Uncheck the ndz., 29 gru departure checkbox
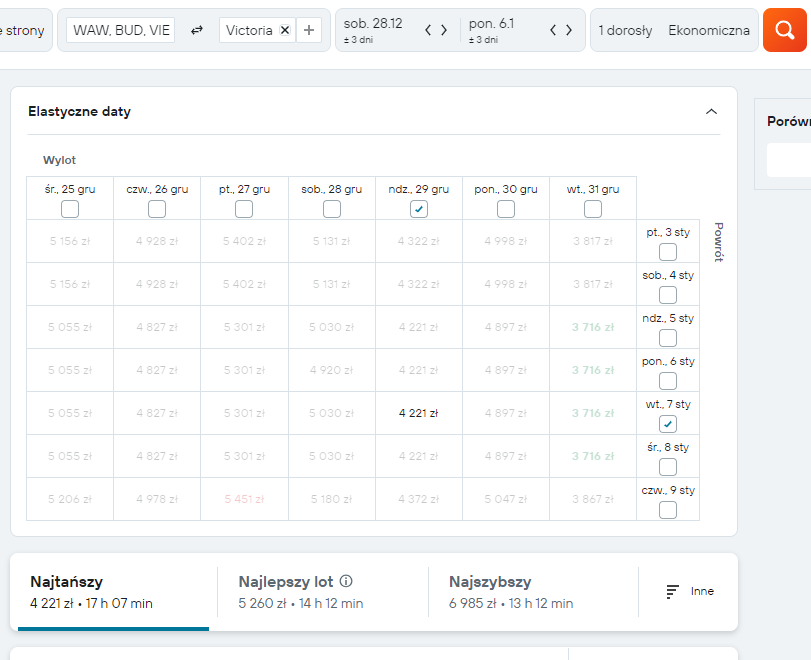Viewport: 811px width, 660px height. click(418, 209)
